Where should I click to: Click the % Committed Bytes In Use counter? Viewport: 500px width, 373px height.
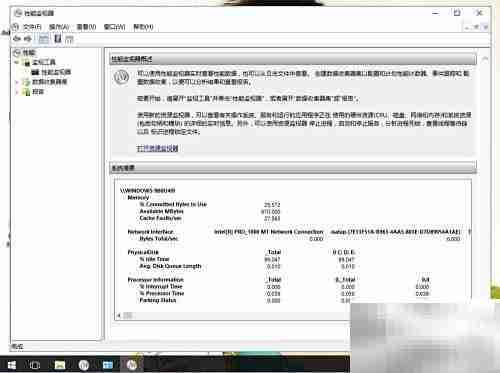pos(173,204)
